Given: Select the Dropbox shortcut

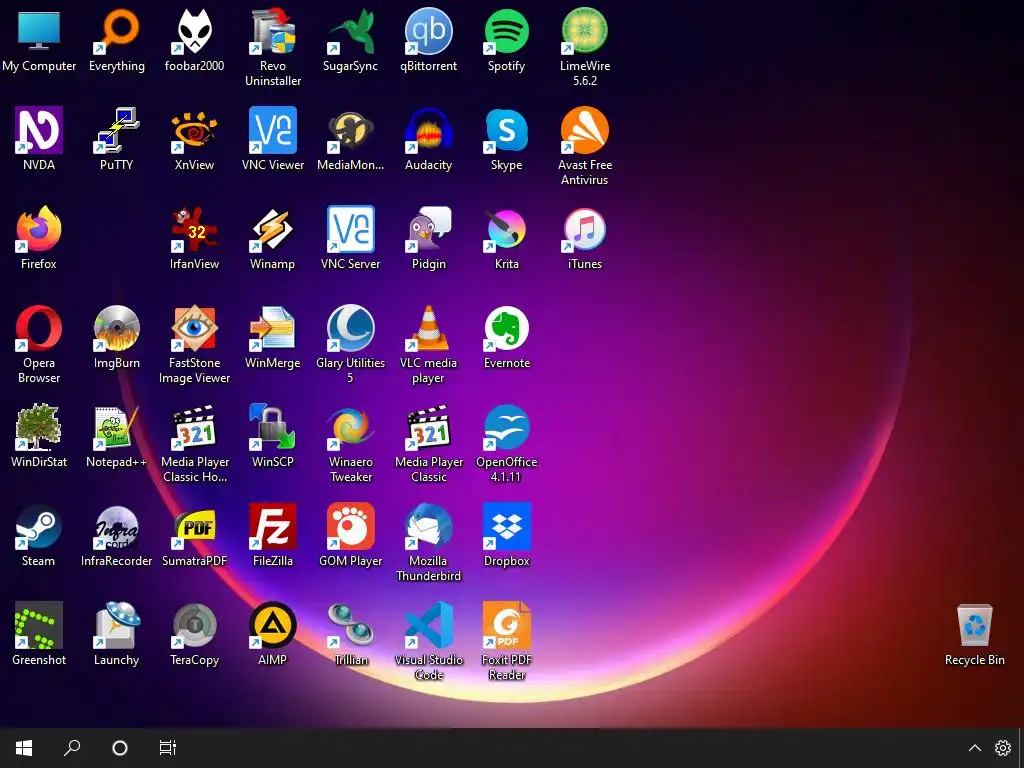Looking at the screenshot, I should pos(506,527).
